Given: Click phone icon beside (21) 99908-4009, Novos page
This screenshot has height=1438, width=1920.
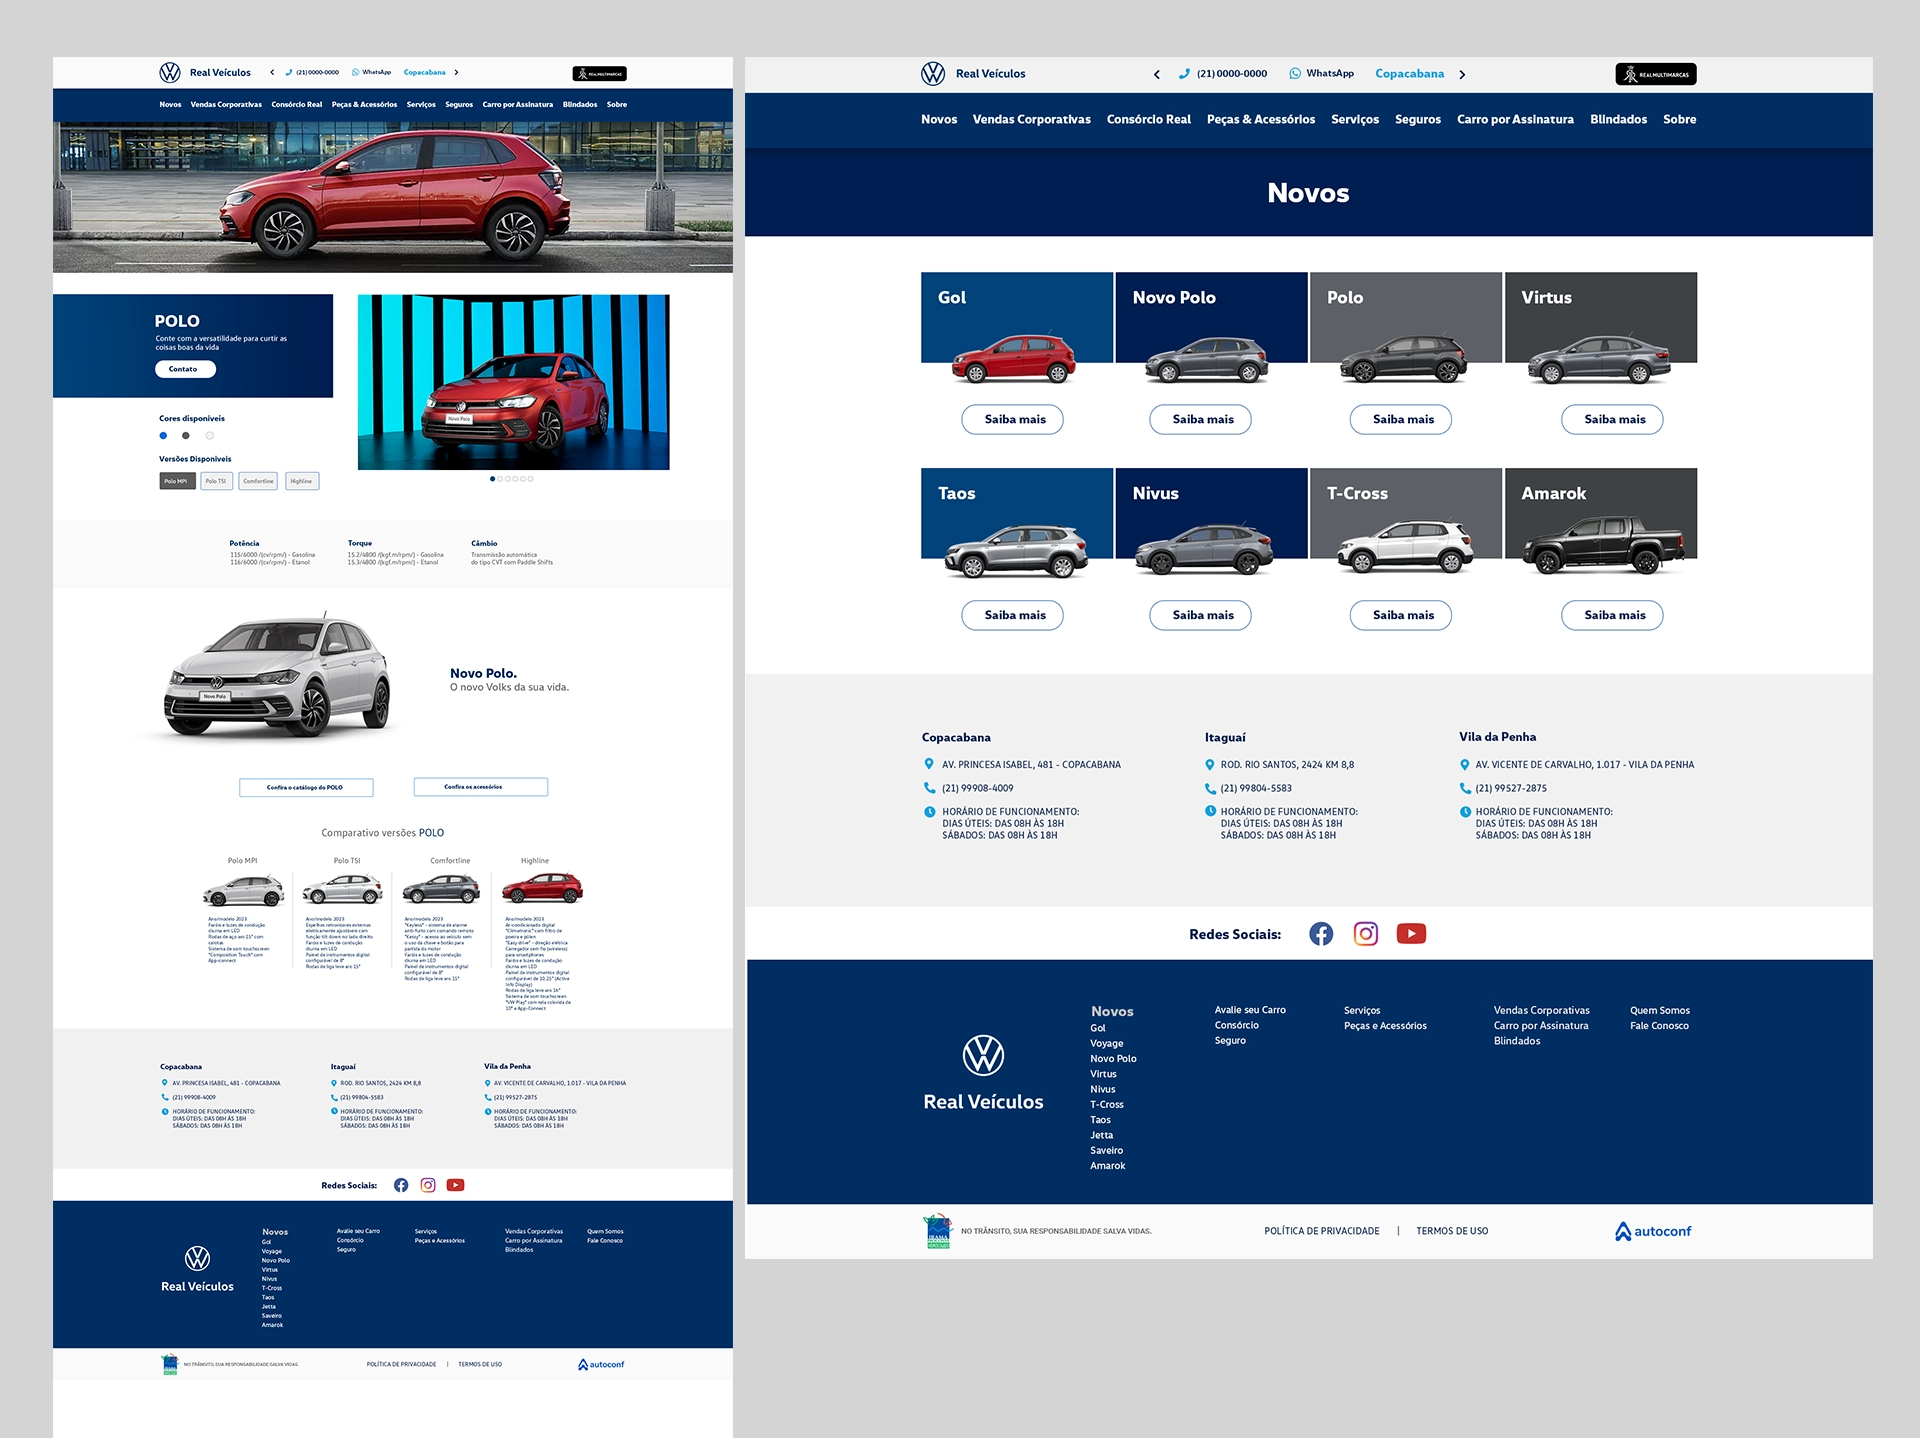Looking at the screenshot, I should (x=929, y=788).
